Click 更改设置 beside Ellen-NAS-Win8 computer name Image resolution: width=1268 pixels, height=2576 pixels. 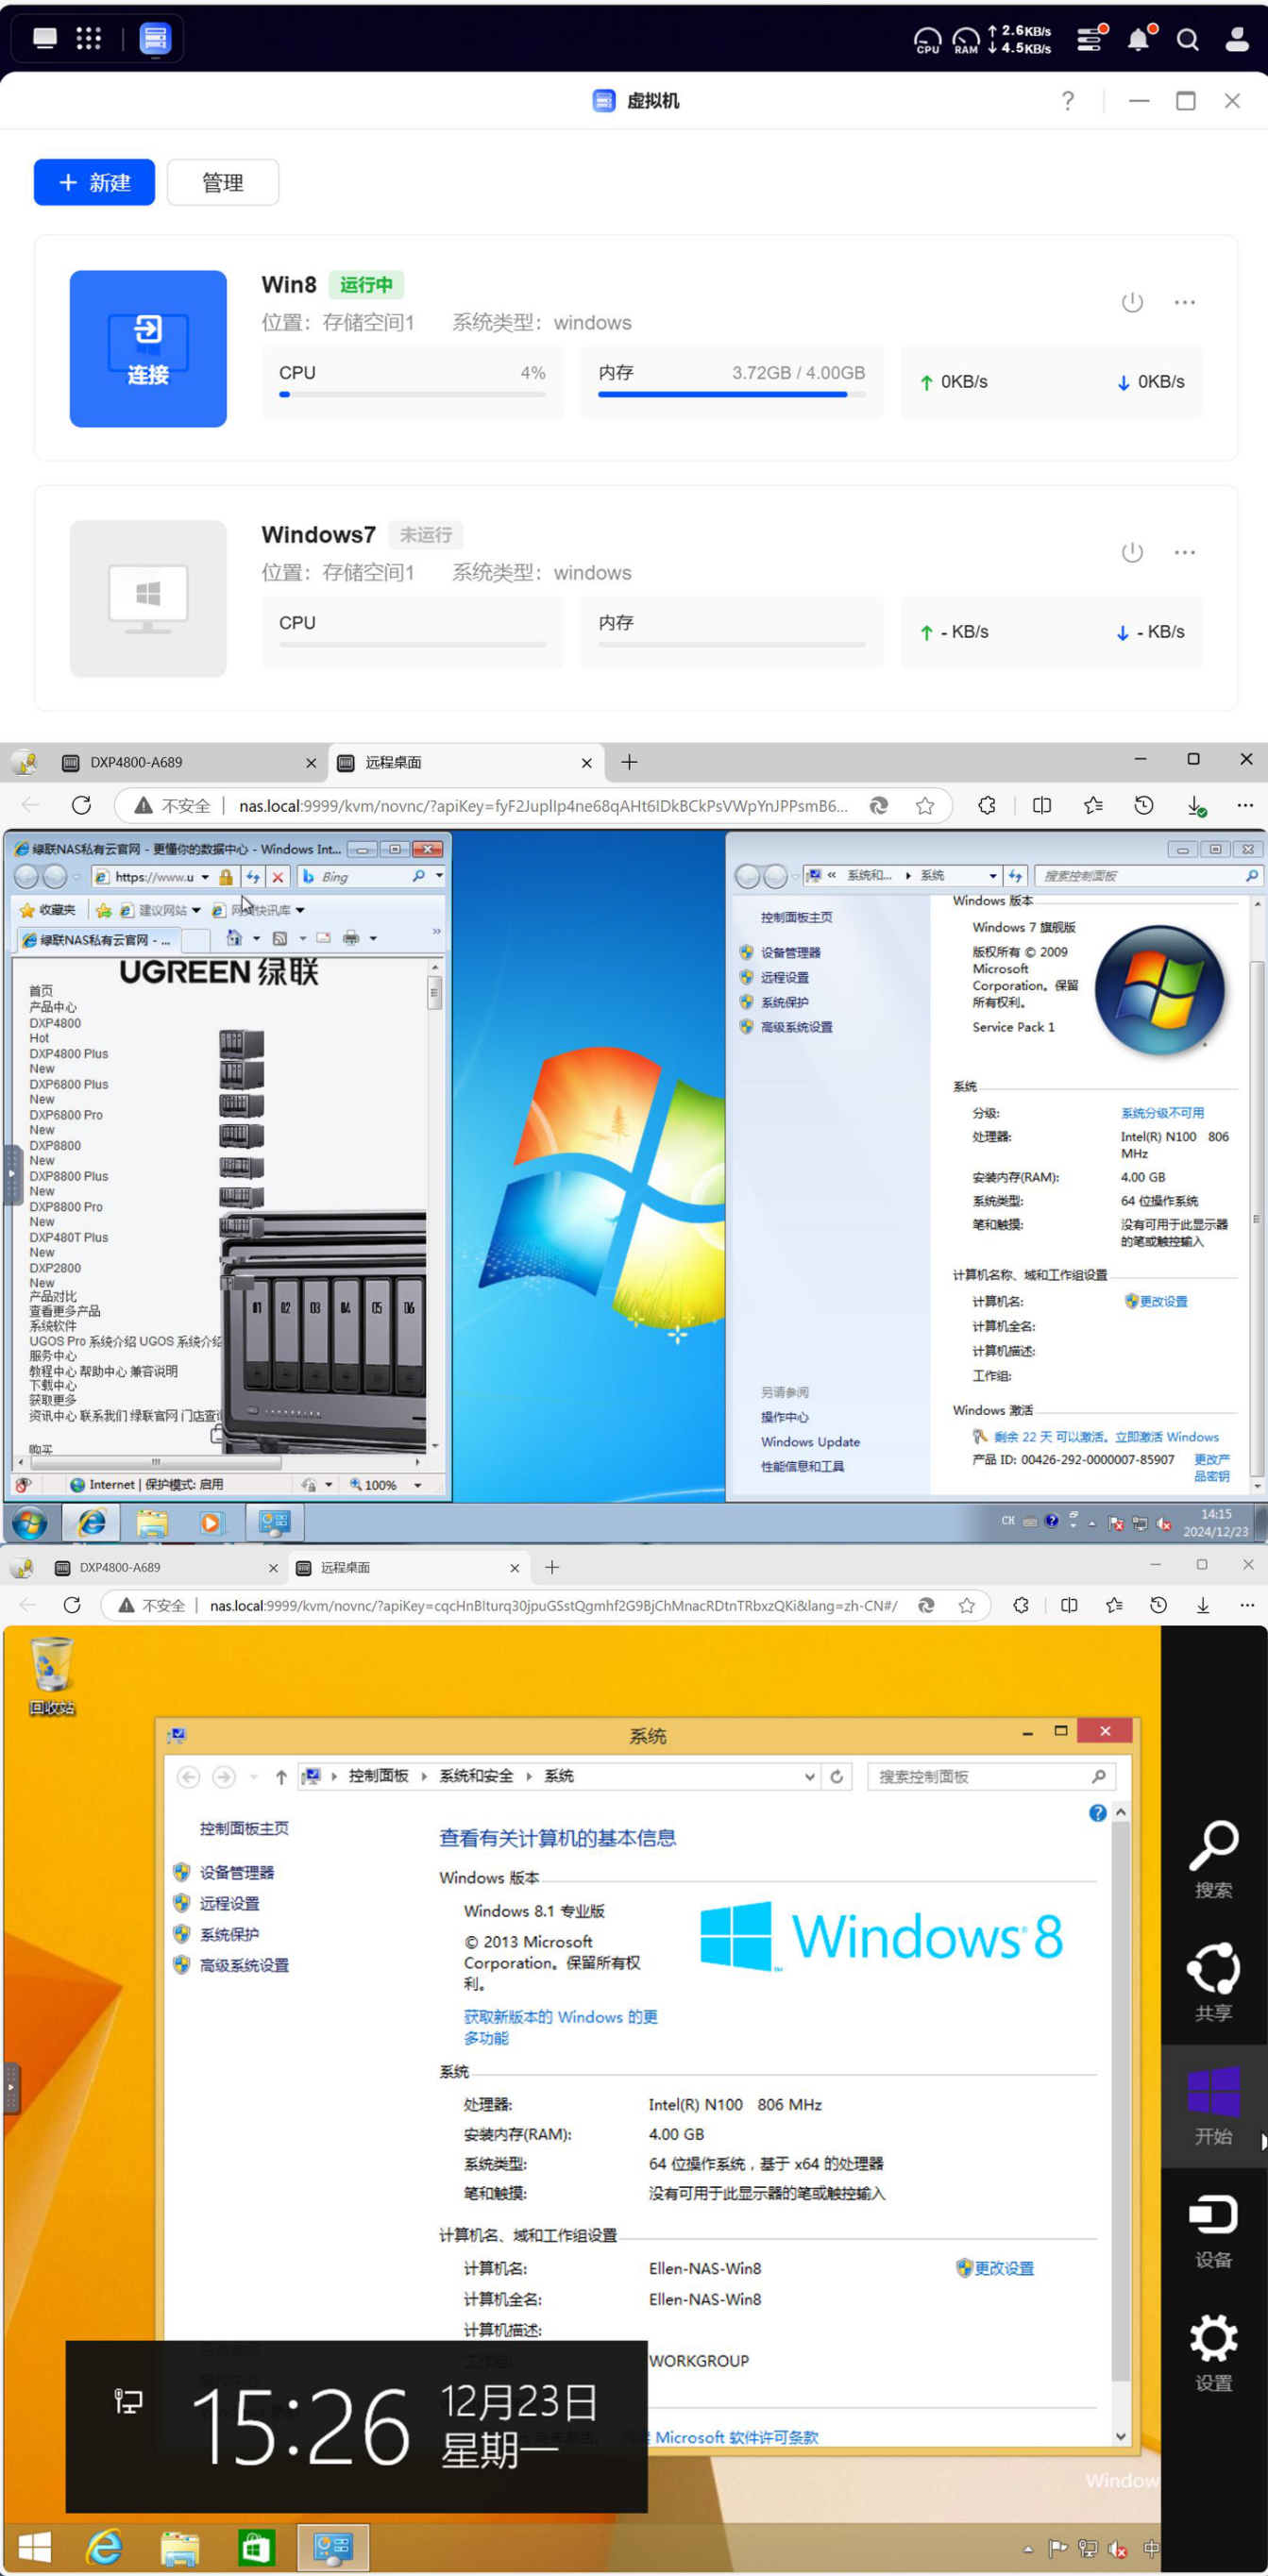click(1004, 2268)
